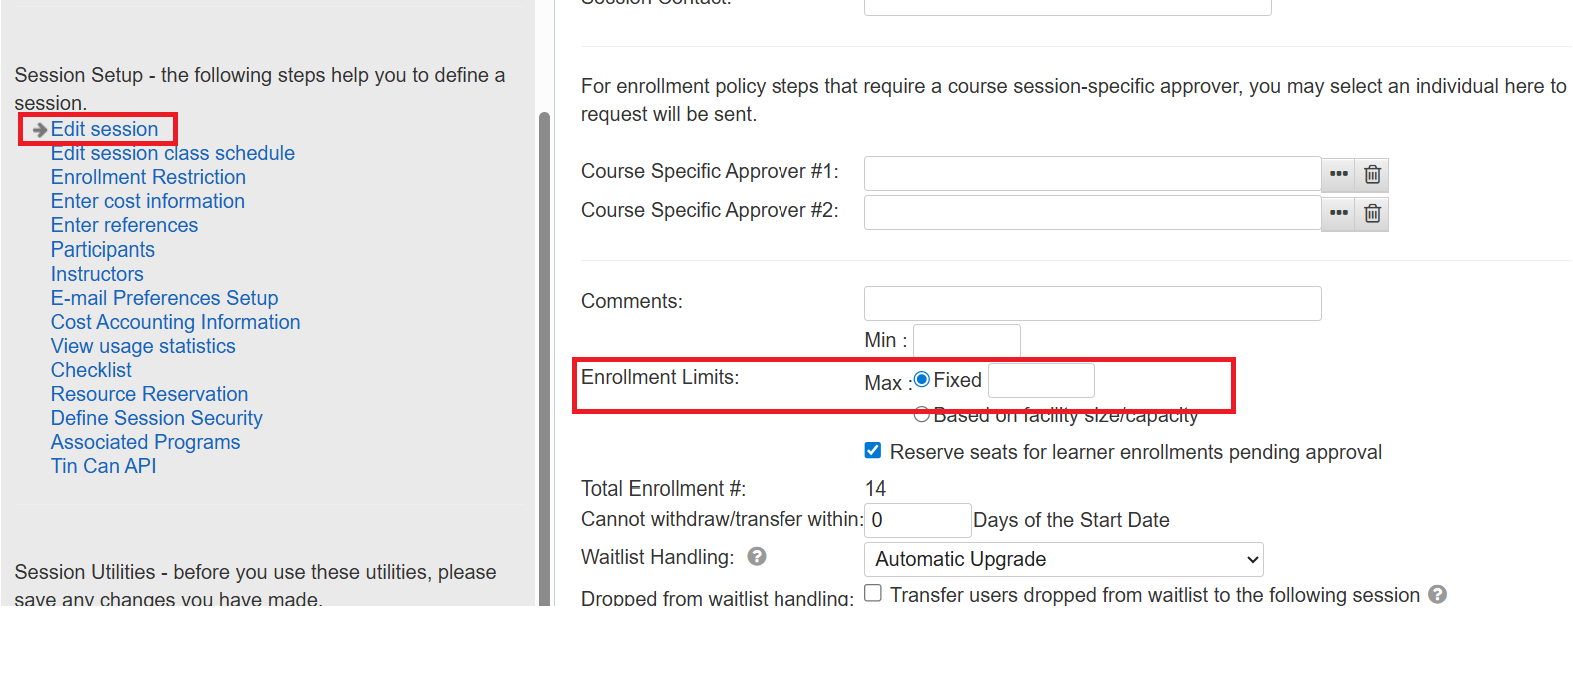Open lookup for Course Specific Approver #2

point(1338,213)
